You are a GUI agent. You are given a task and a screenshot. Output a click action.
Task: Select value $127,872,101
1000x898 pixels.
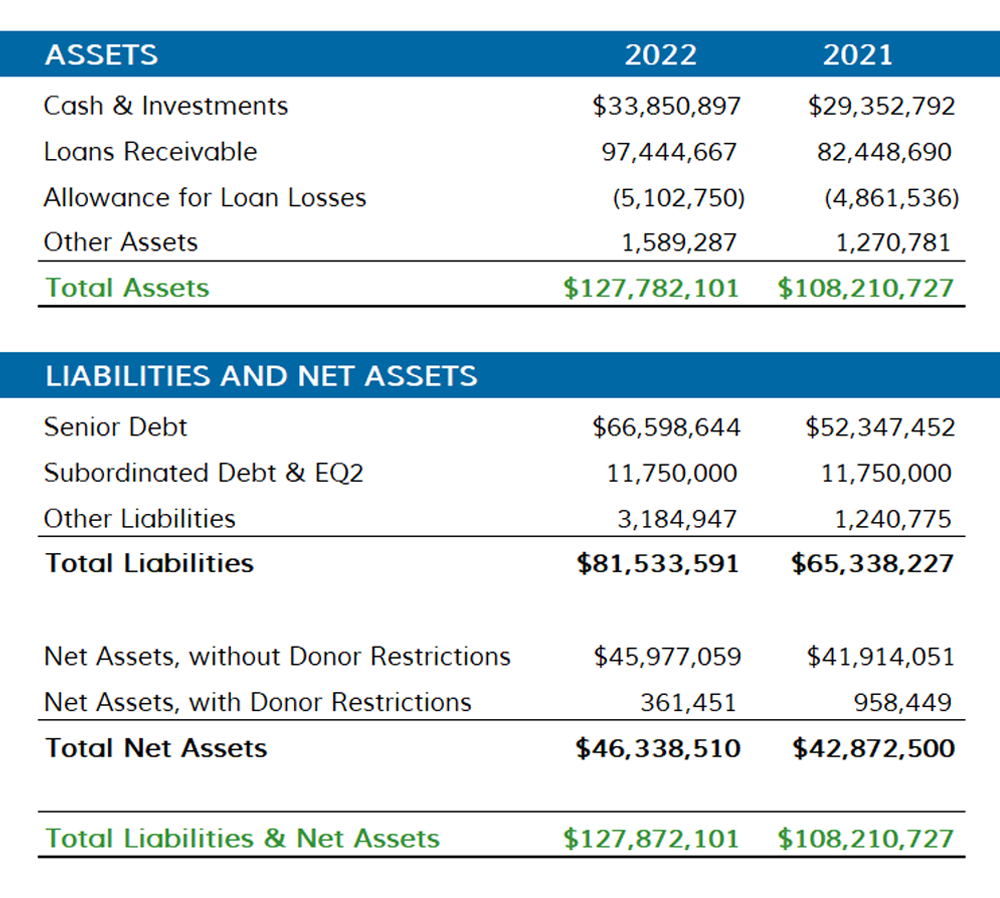[x=651, y=839]
